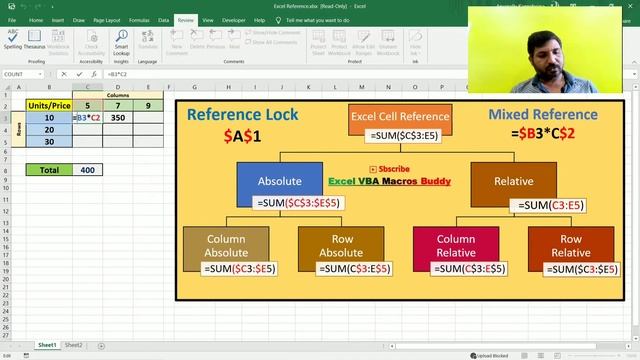Click Excel VBA Macros Buddy link
The image size is (640, 360).
[389, 181]
